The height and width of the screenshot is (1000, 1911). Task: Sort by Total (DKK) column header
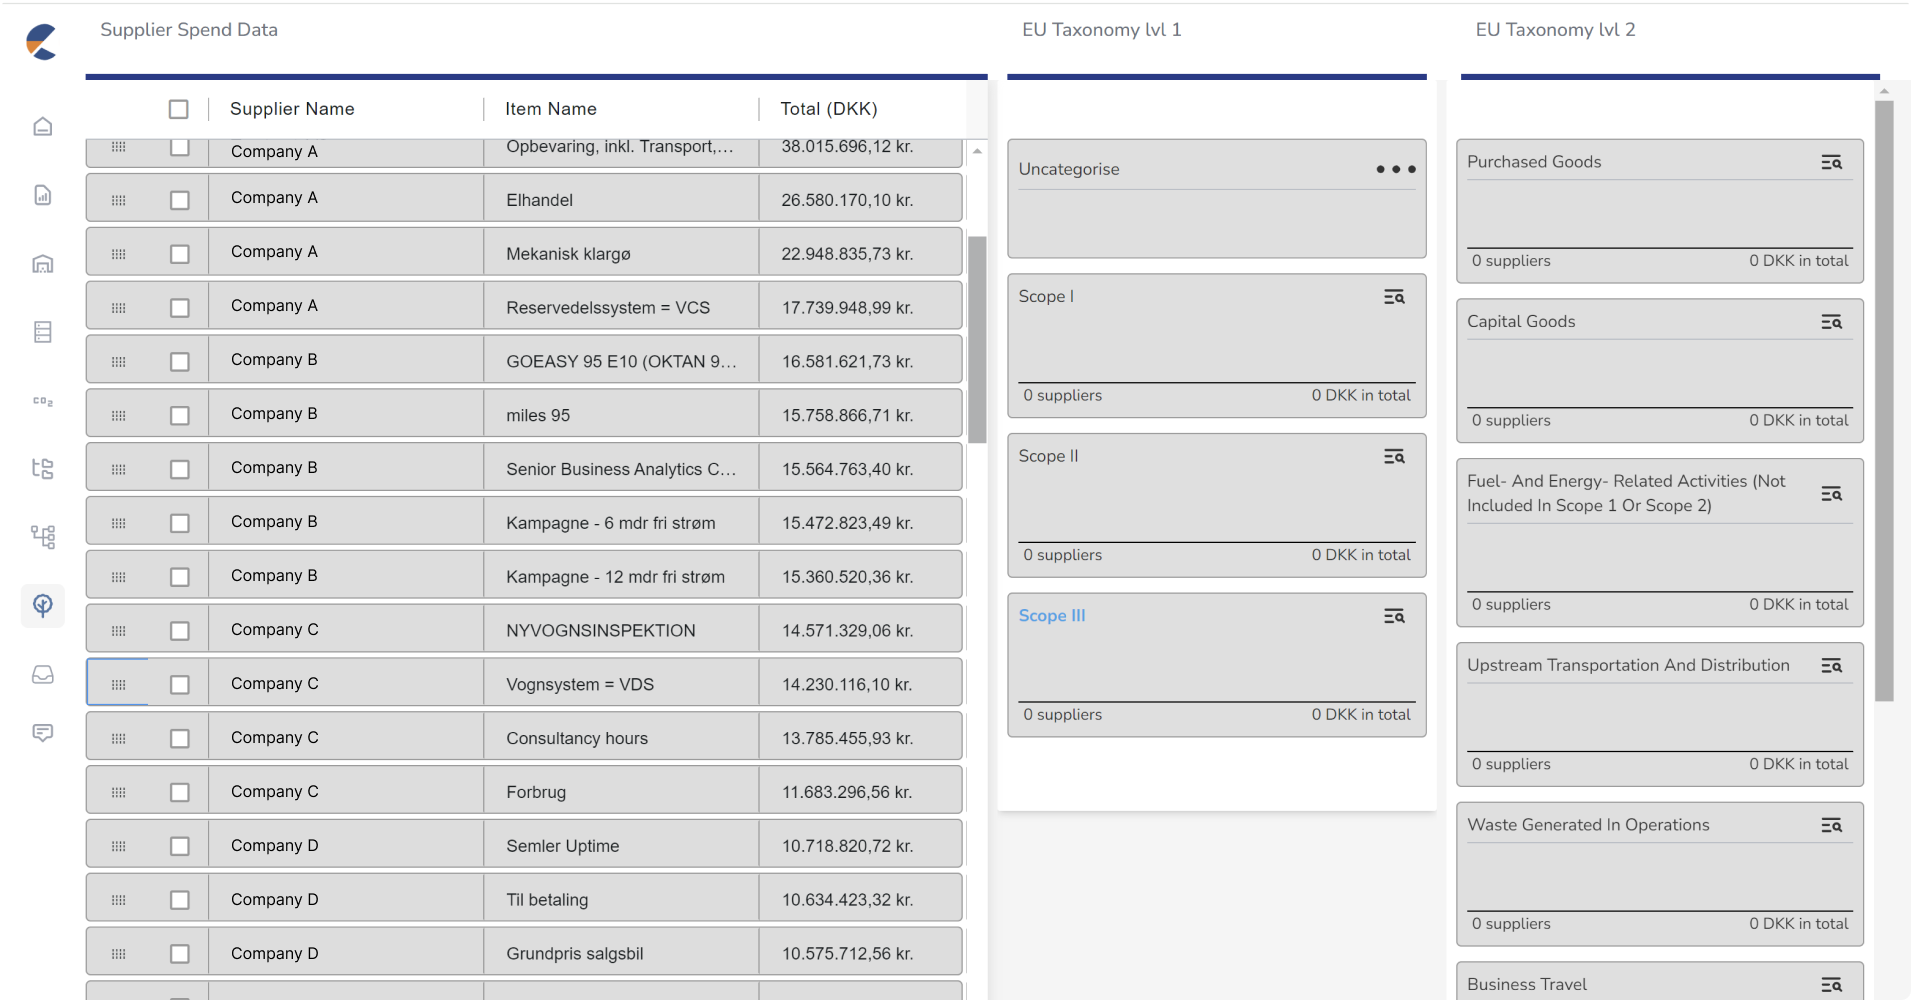tap(829, 109)
